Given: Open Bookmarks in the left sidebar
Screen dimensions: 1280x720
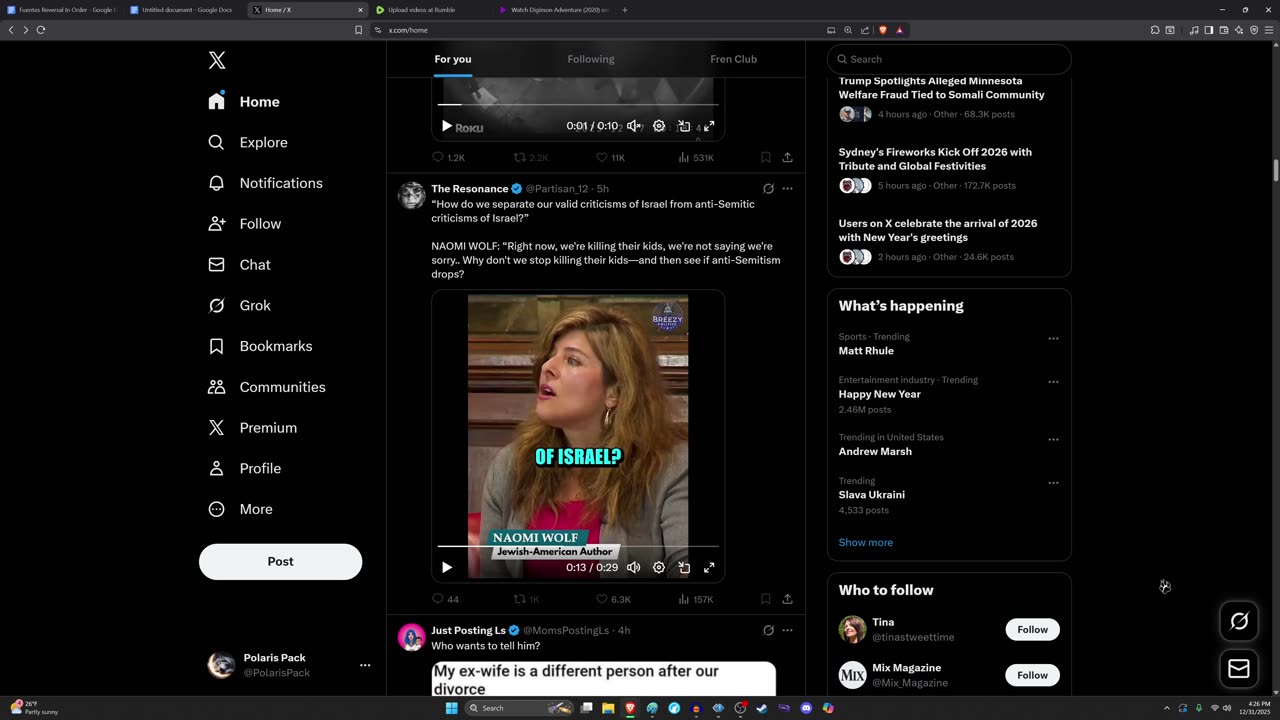Looking at the screenshot, I should pos(260,346).
